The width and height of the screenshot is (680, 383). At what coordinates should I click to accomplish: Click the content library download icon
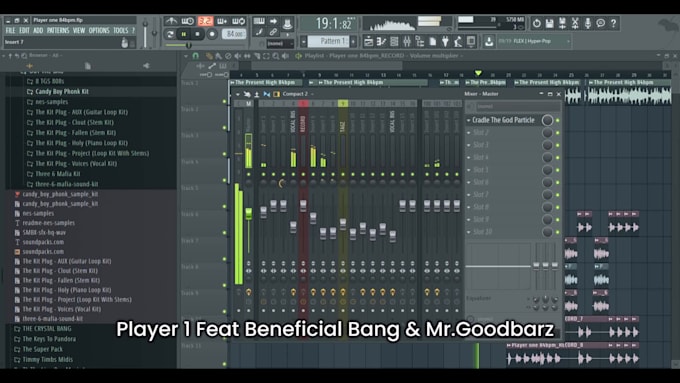[x=489, y=42]
